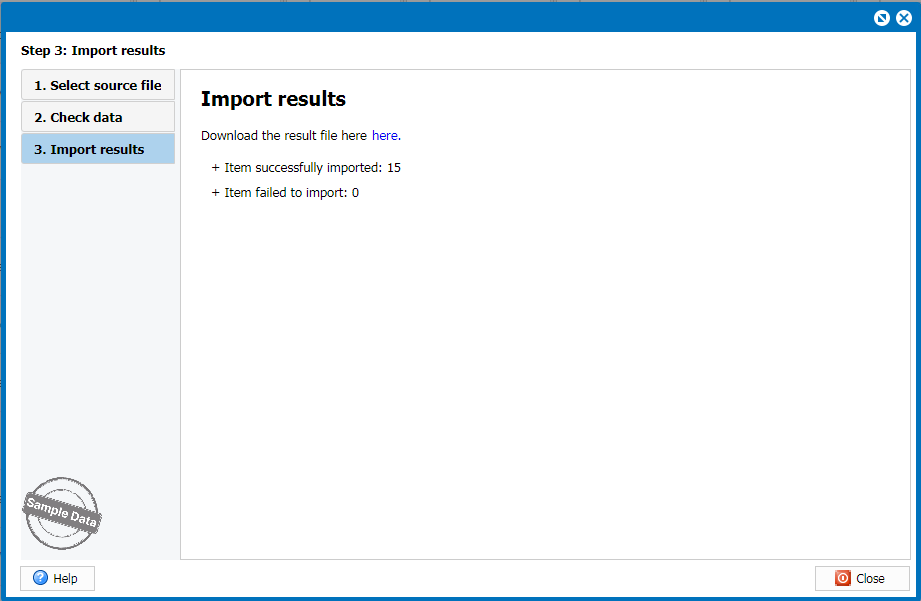Download the result file via 'here' link

click(x=384, y=135)
